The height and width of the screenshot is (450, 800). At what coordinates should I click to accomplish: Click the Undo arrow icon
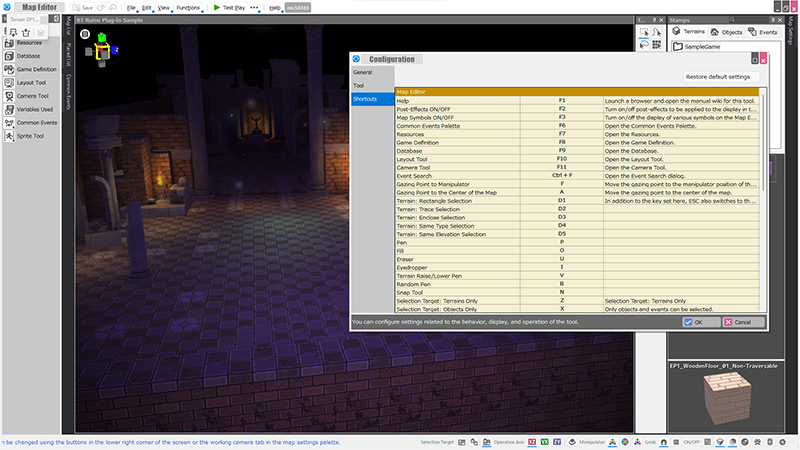coord(101,8)
